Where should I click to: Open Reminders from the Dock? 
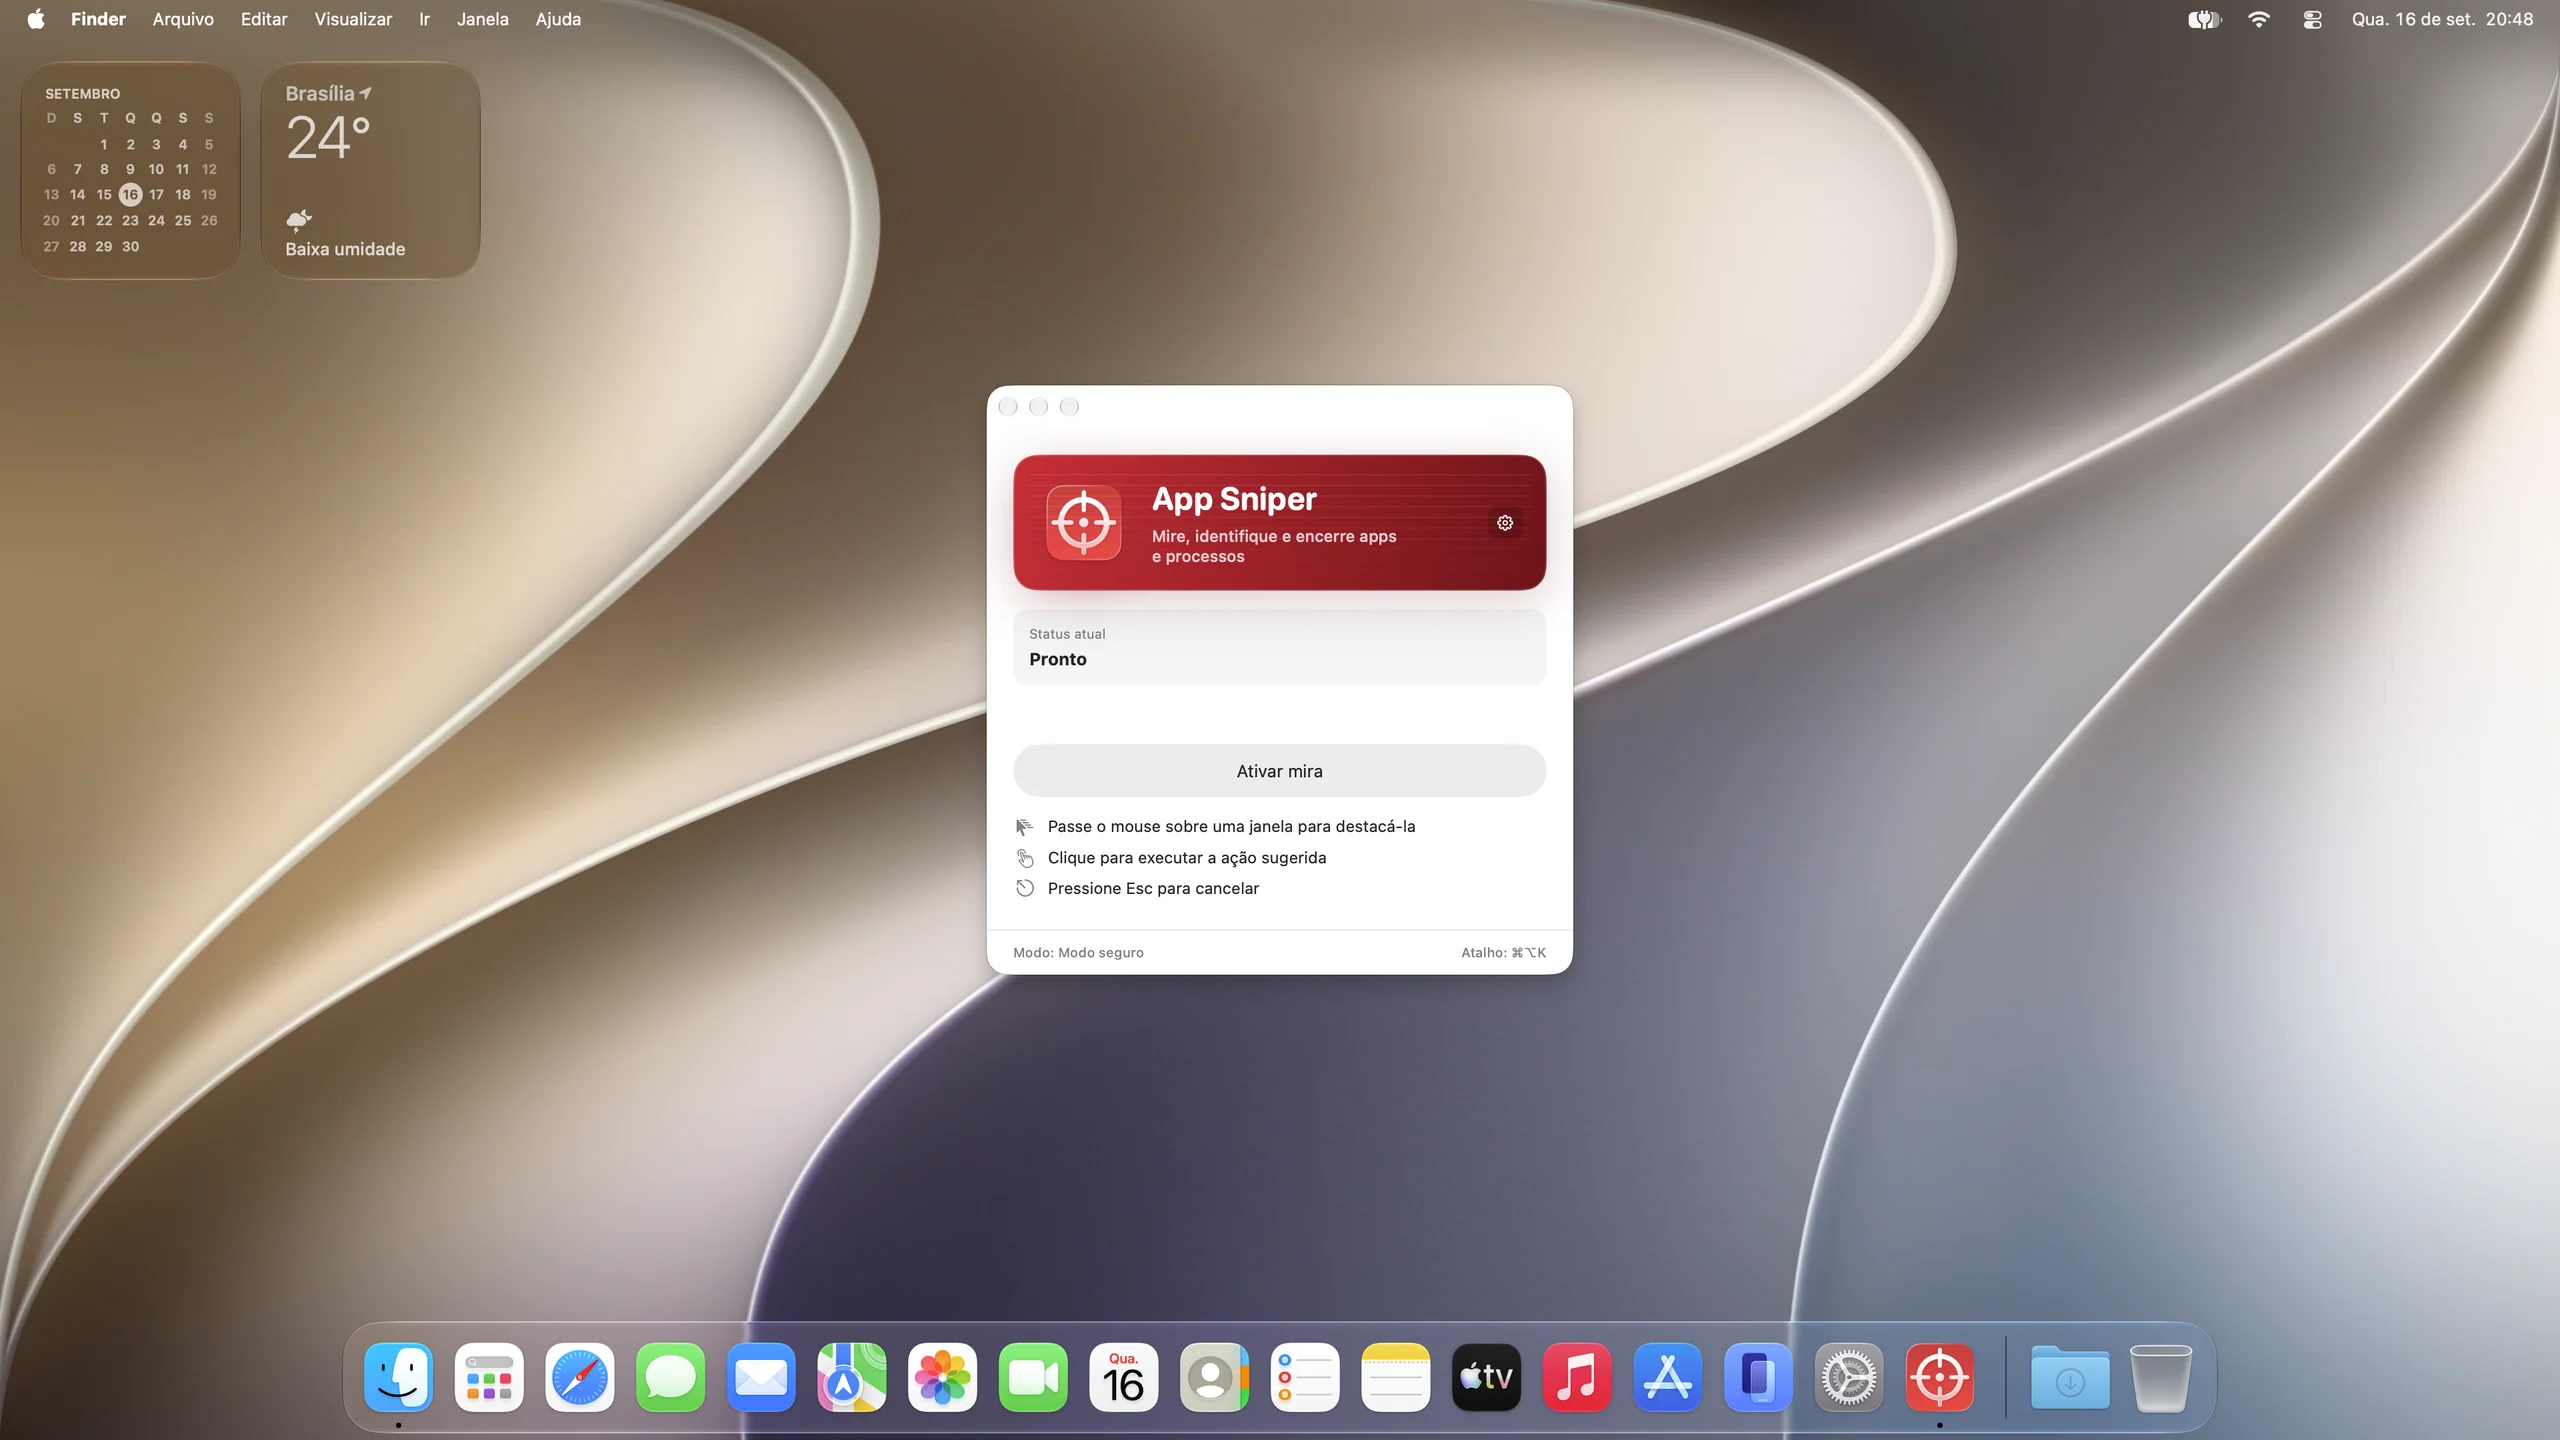point(1305,1377)
